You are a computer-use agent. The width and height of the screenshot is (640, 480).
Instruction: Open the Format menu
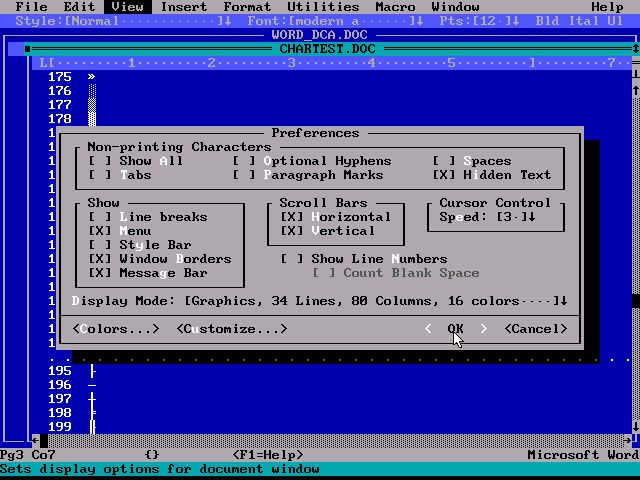tap(247, 7)
